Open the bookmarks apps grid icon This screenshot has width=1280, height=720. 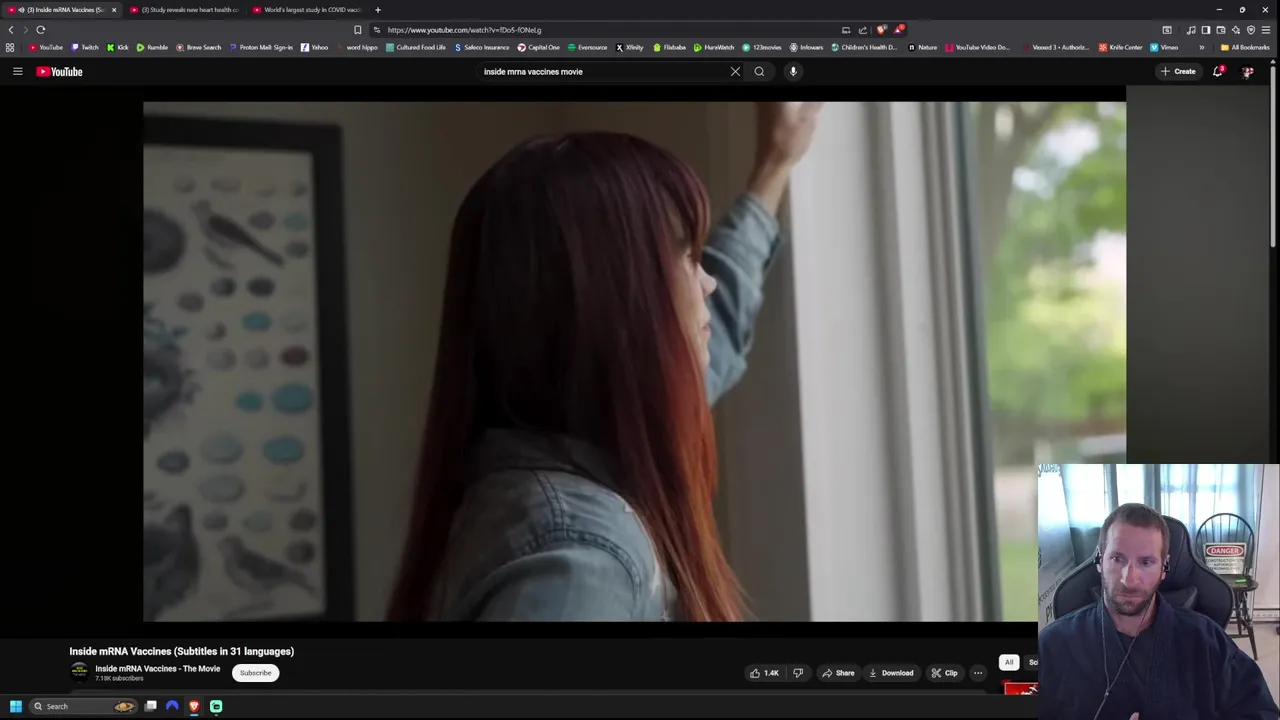(10, 47)
